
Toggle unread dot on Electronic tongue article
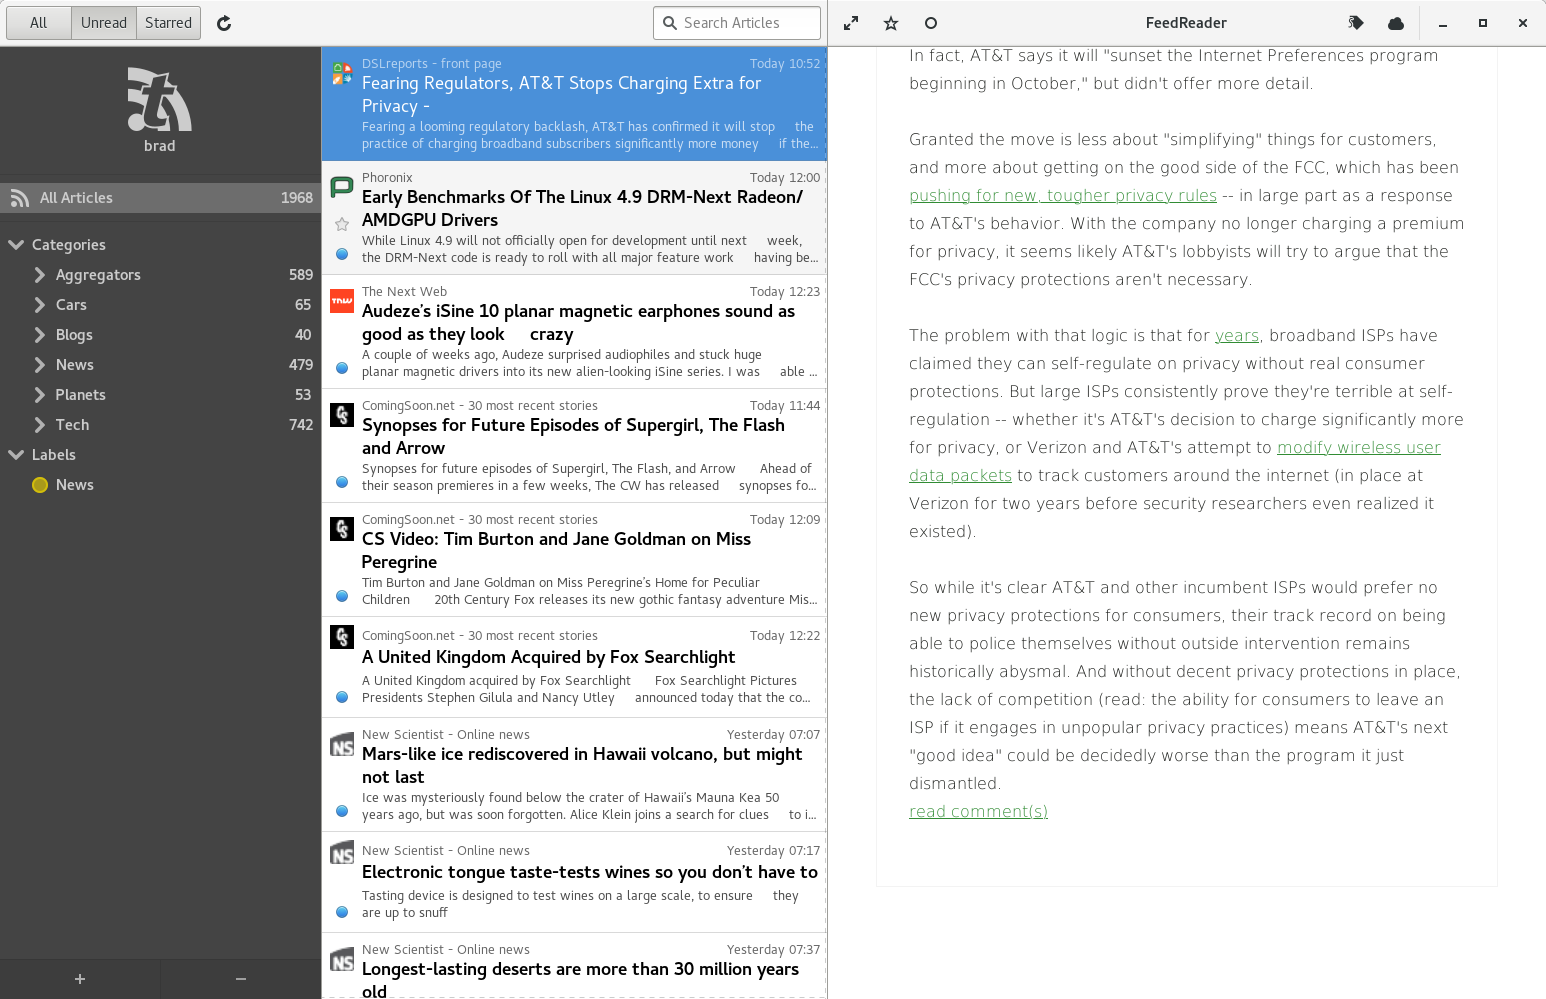click(x=342, y=912)
